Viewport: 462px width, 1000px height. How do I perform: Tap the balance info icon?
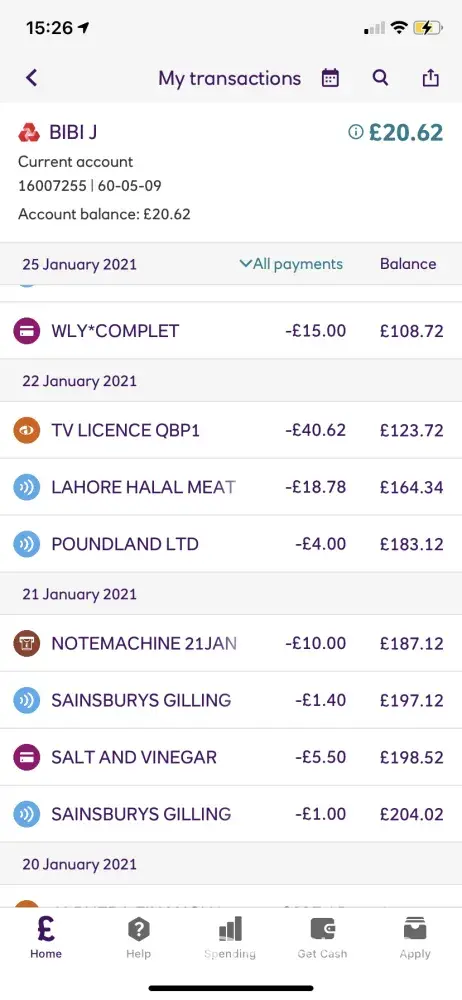[355, 132]
